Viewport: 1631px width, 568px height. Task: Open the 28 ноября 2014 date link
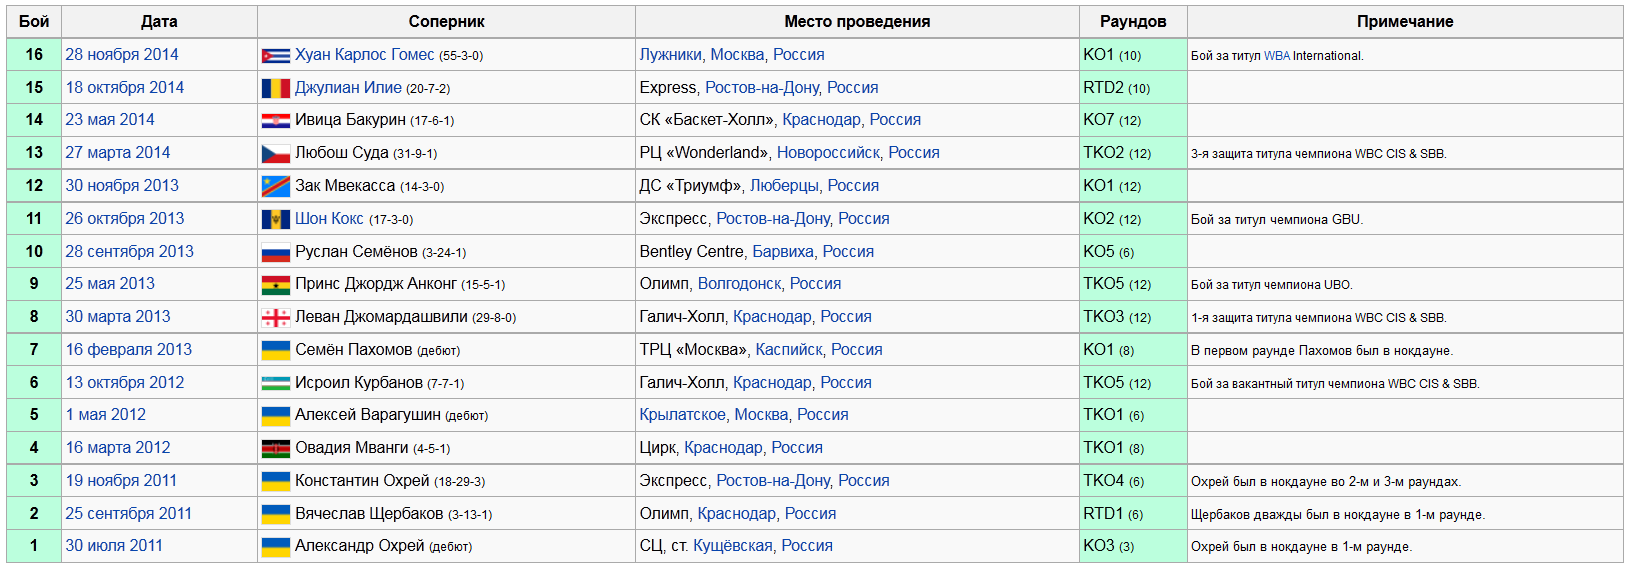[122, 55]
